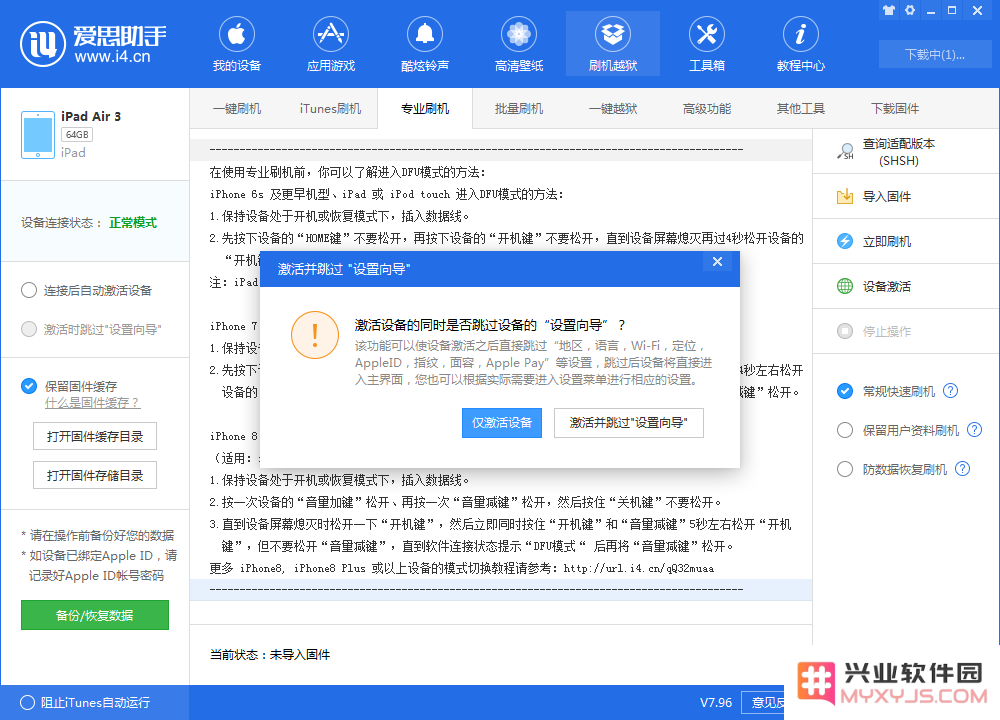
Task: Open 刷机越狱 flash and jailbreak section
Action: (x=613, y=44)
